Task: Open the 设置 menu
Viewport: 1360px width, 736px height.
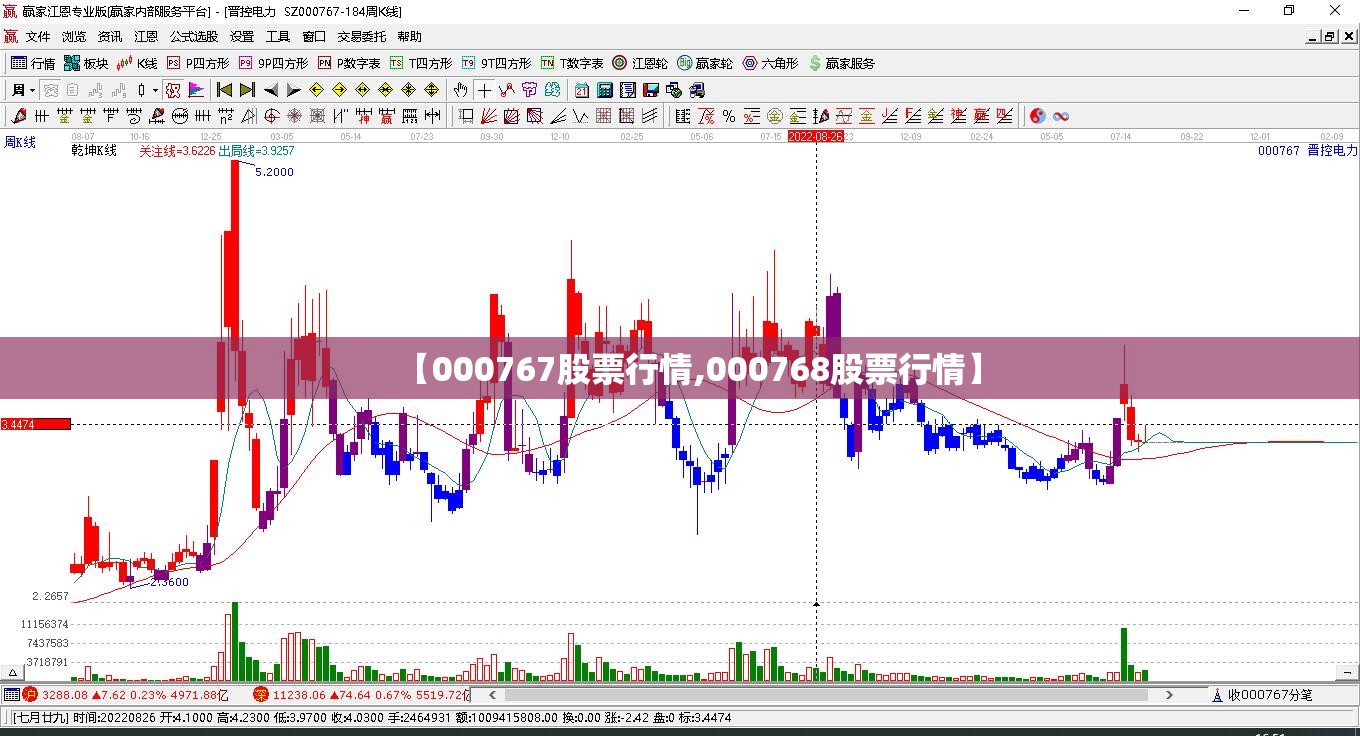Action: pos(242,37)
